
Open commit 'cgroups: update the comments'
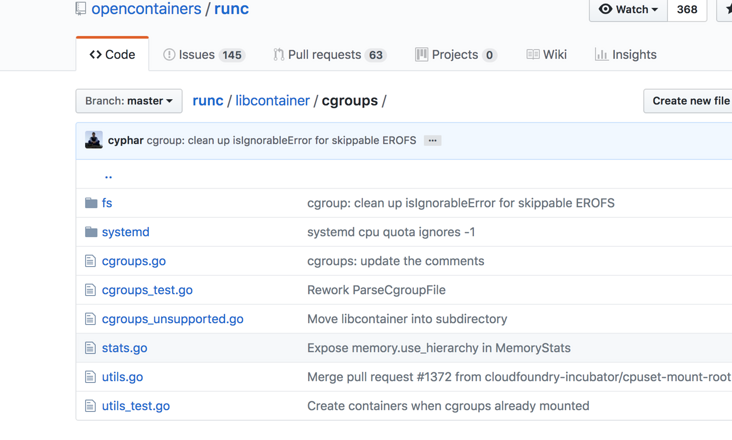(x=396, y=261)
